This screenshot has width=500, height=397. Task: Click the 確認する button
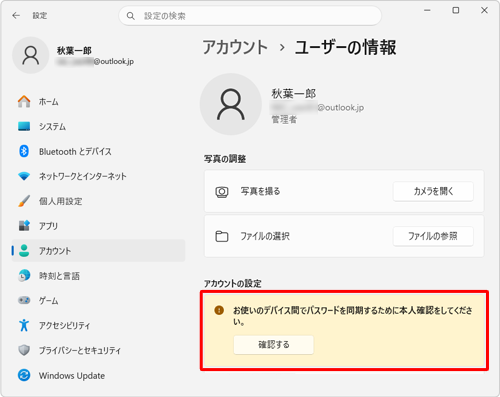(x=274, y=345)
